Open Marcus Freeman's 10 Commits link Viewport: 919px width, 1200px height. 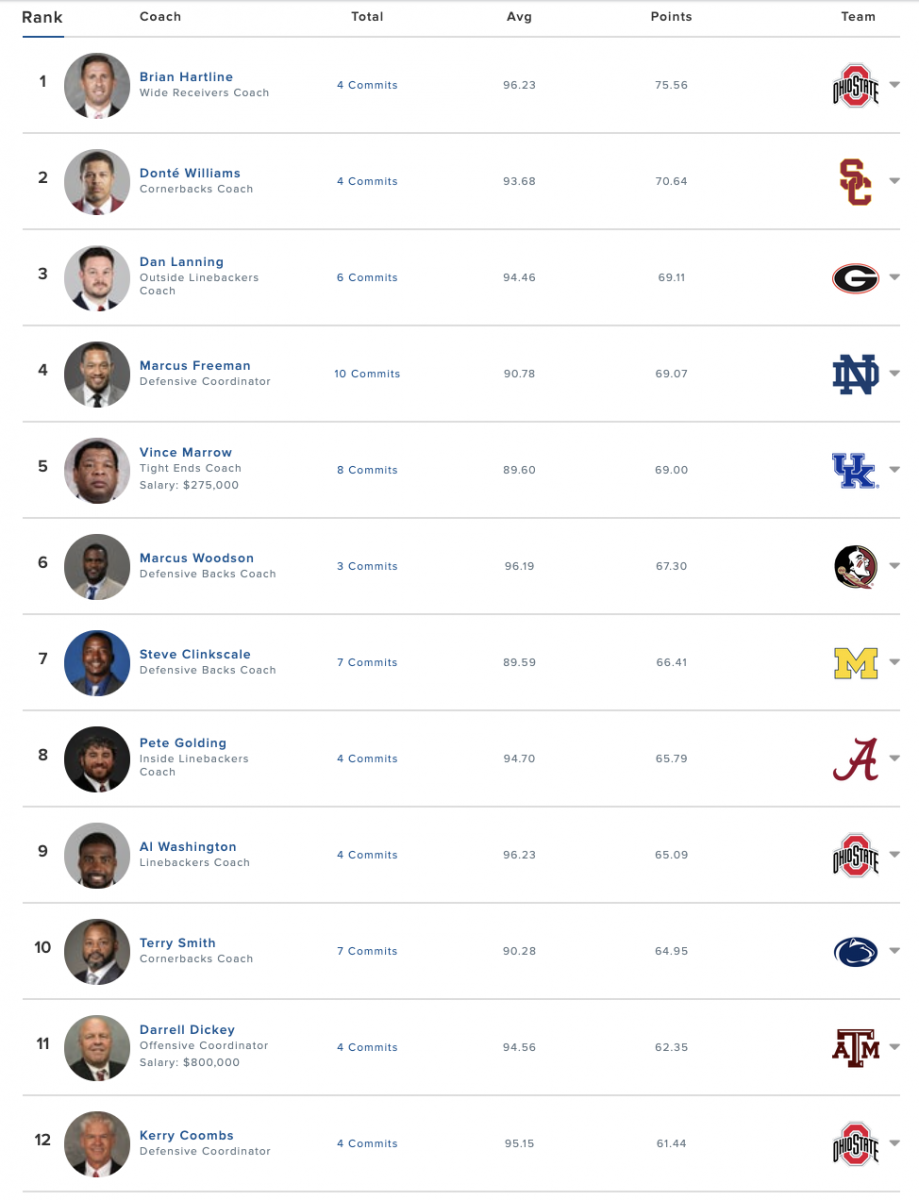367,374
